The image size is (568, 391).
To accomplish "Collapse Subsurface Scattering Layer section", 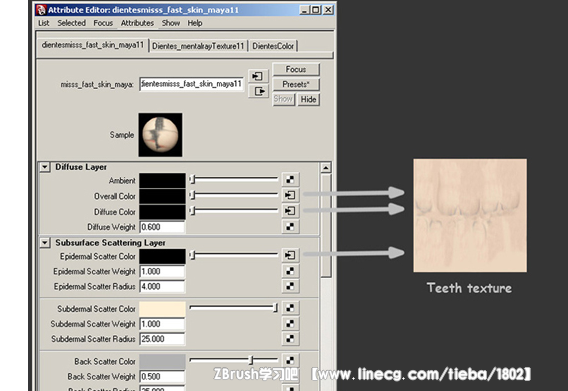I will point(45,242).
